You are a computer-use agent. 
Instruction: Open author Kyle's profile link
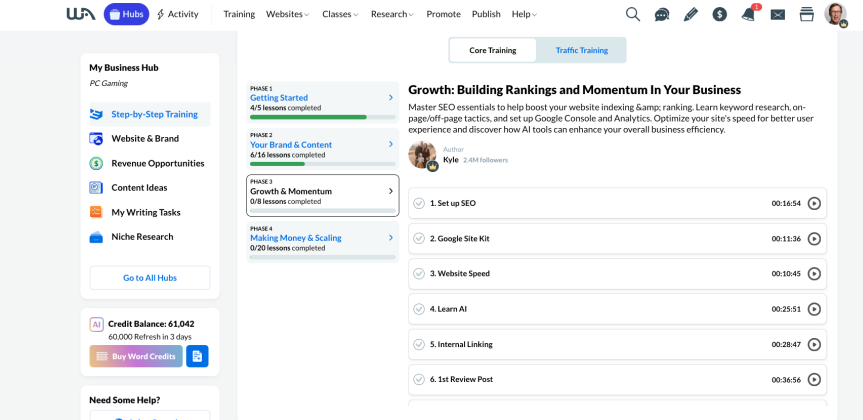(x=451, y=160)
